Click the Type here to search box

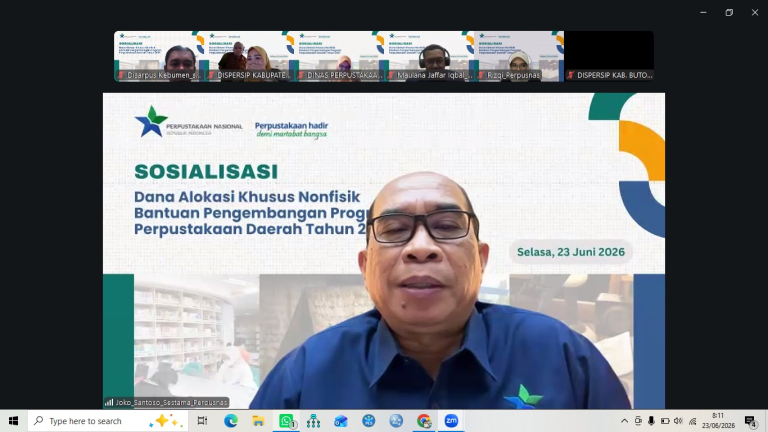click(108, 421)
